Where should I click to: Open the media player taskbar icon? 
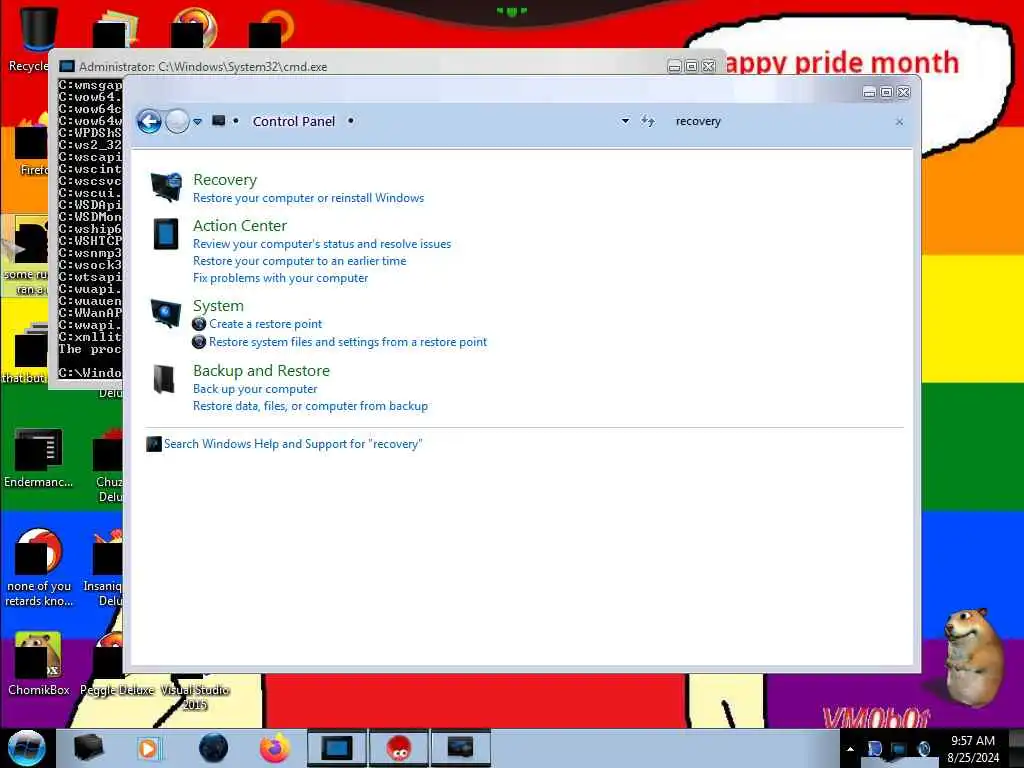(150, 748)
